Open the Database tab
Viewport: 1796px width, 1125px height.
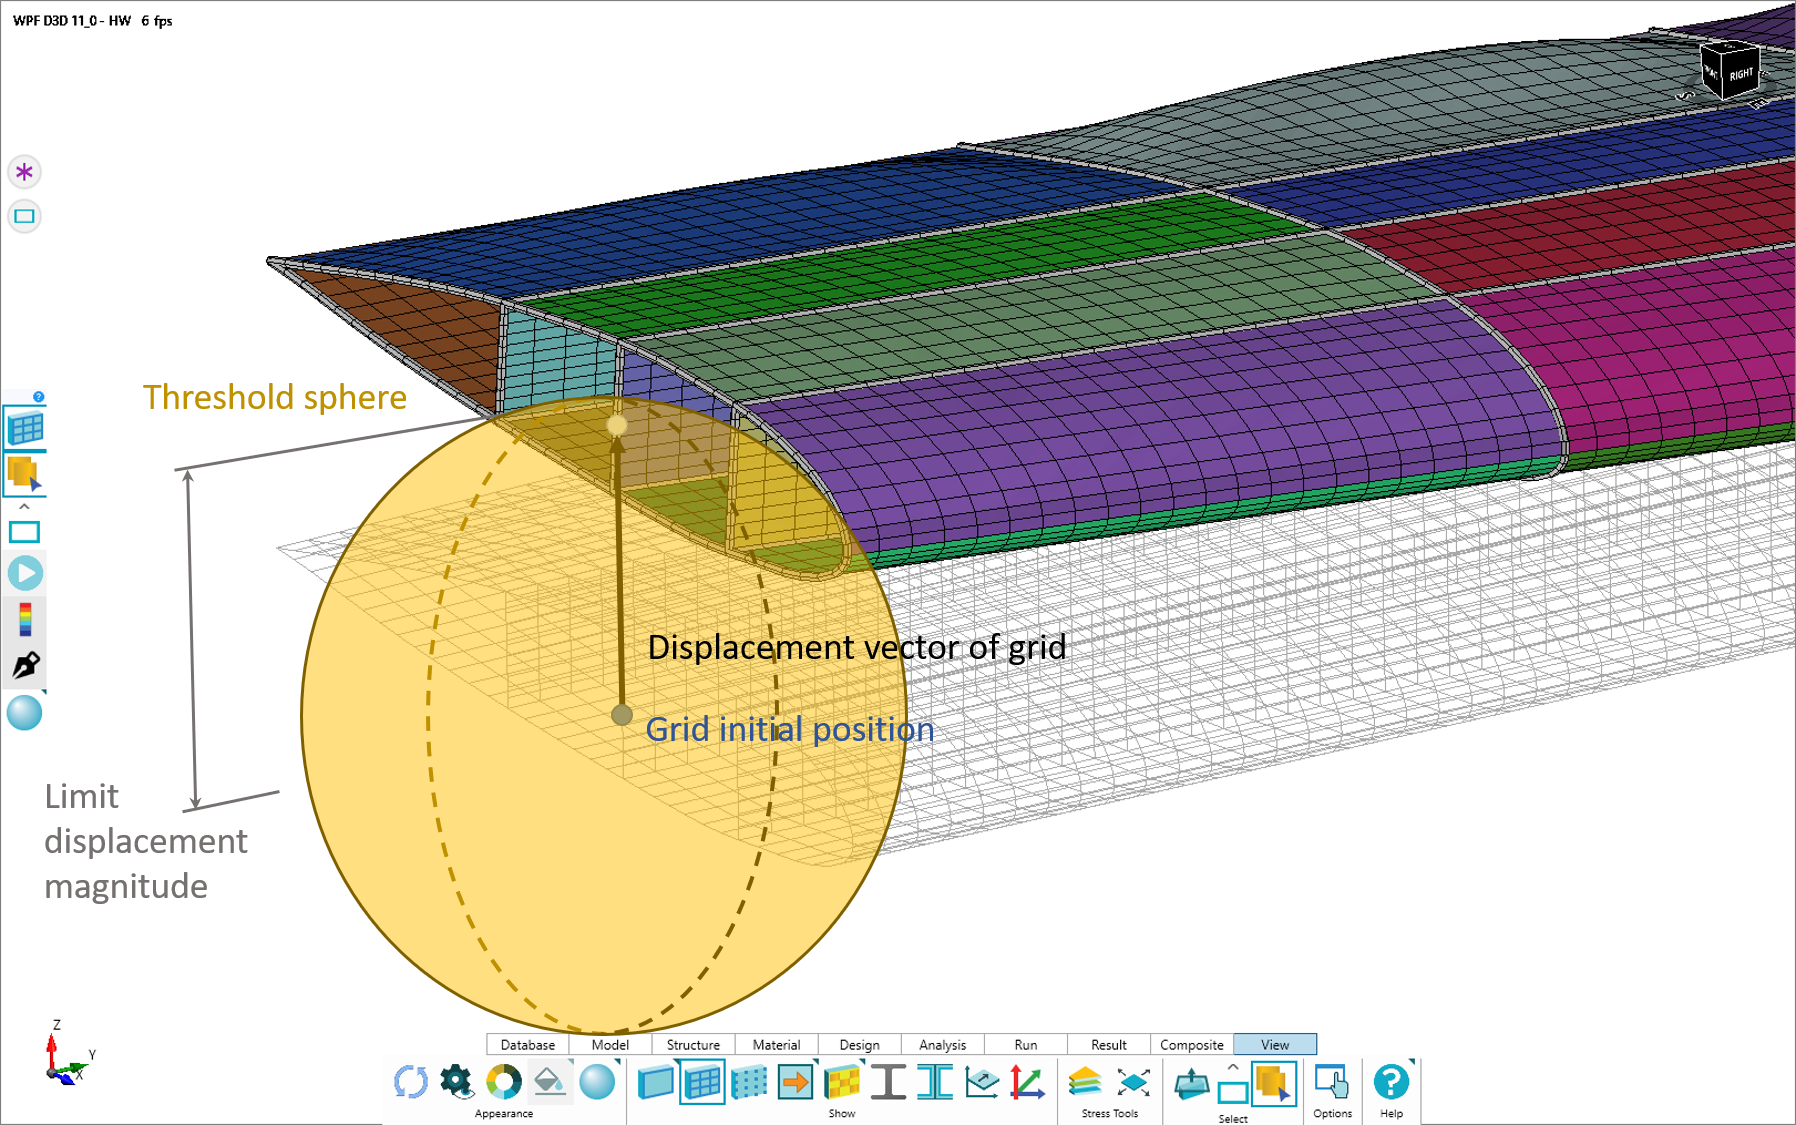click(x=527, y=1044)
